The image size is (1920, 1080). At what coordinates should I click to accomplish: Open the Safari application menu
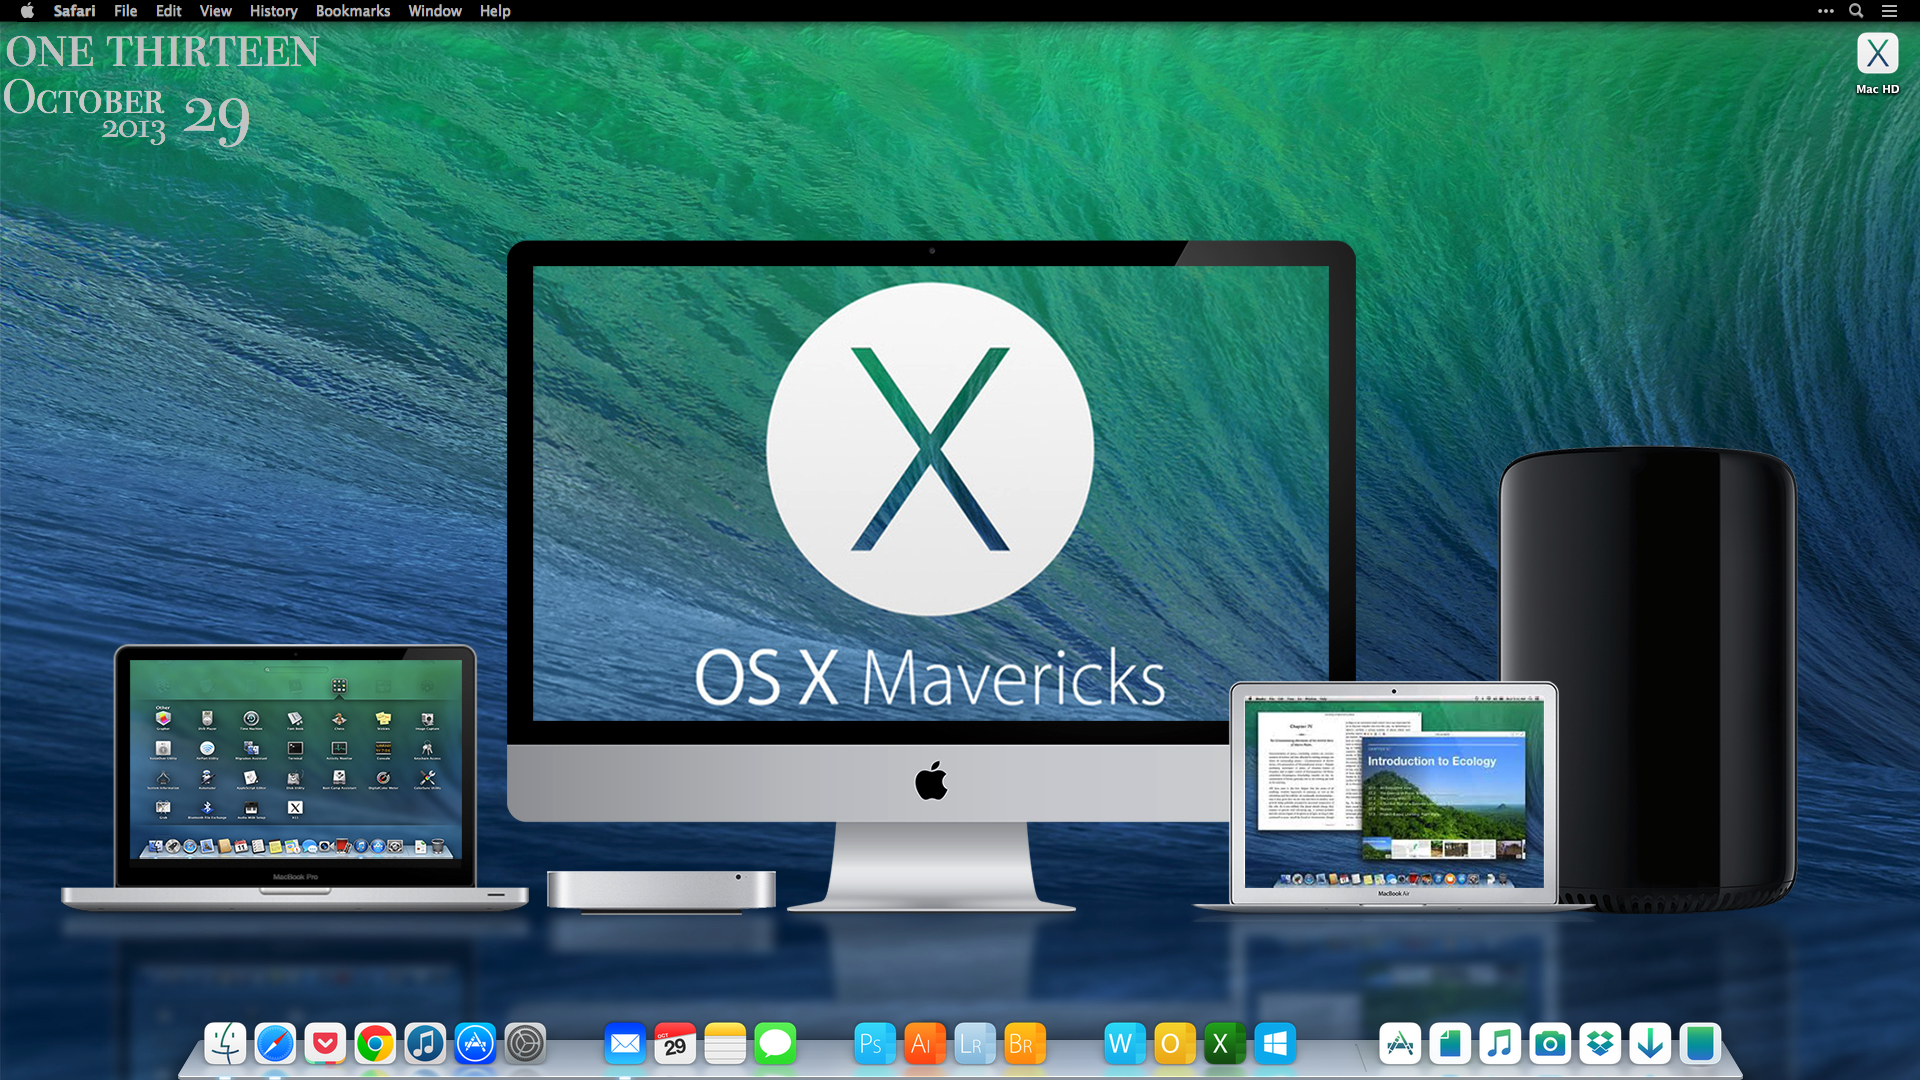74,11
